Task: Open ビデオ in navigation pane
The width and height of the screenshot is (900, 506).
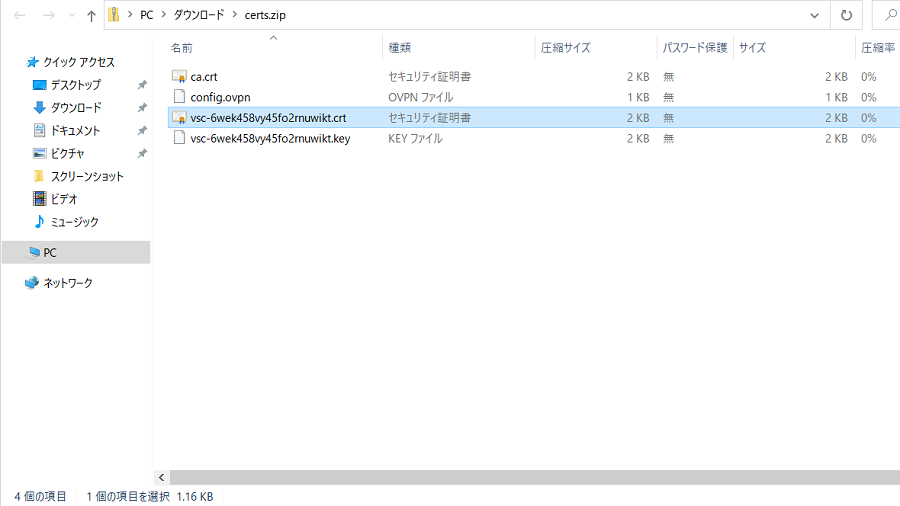Action: click(64, 200)
